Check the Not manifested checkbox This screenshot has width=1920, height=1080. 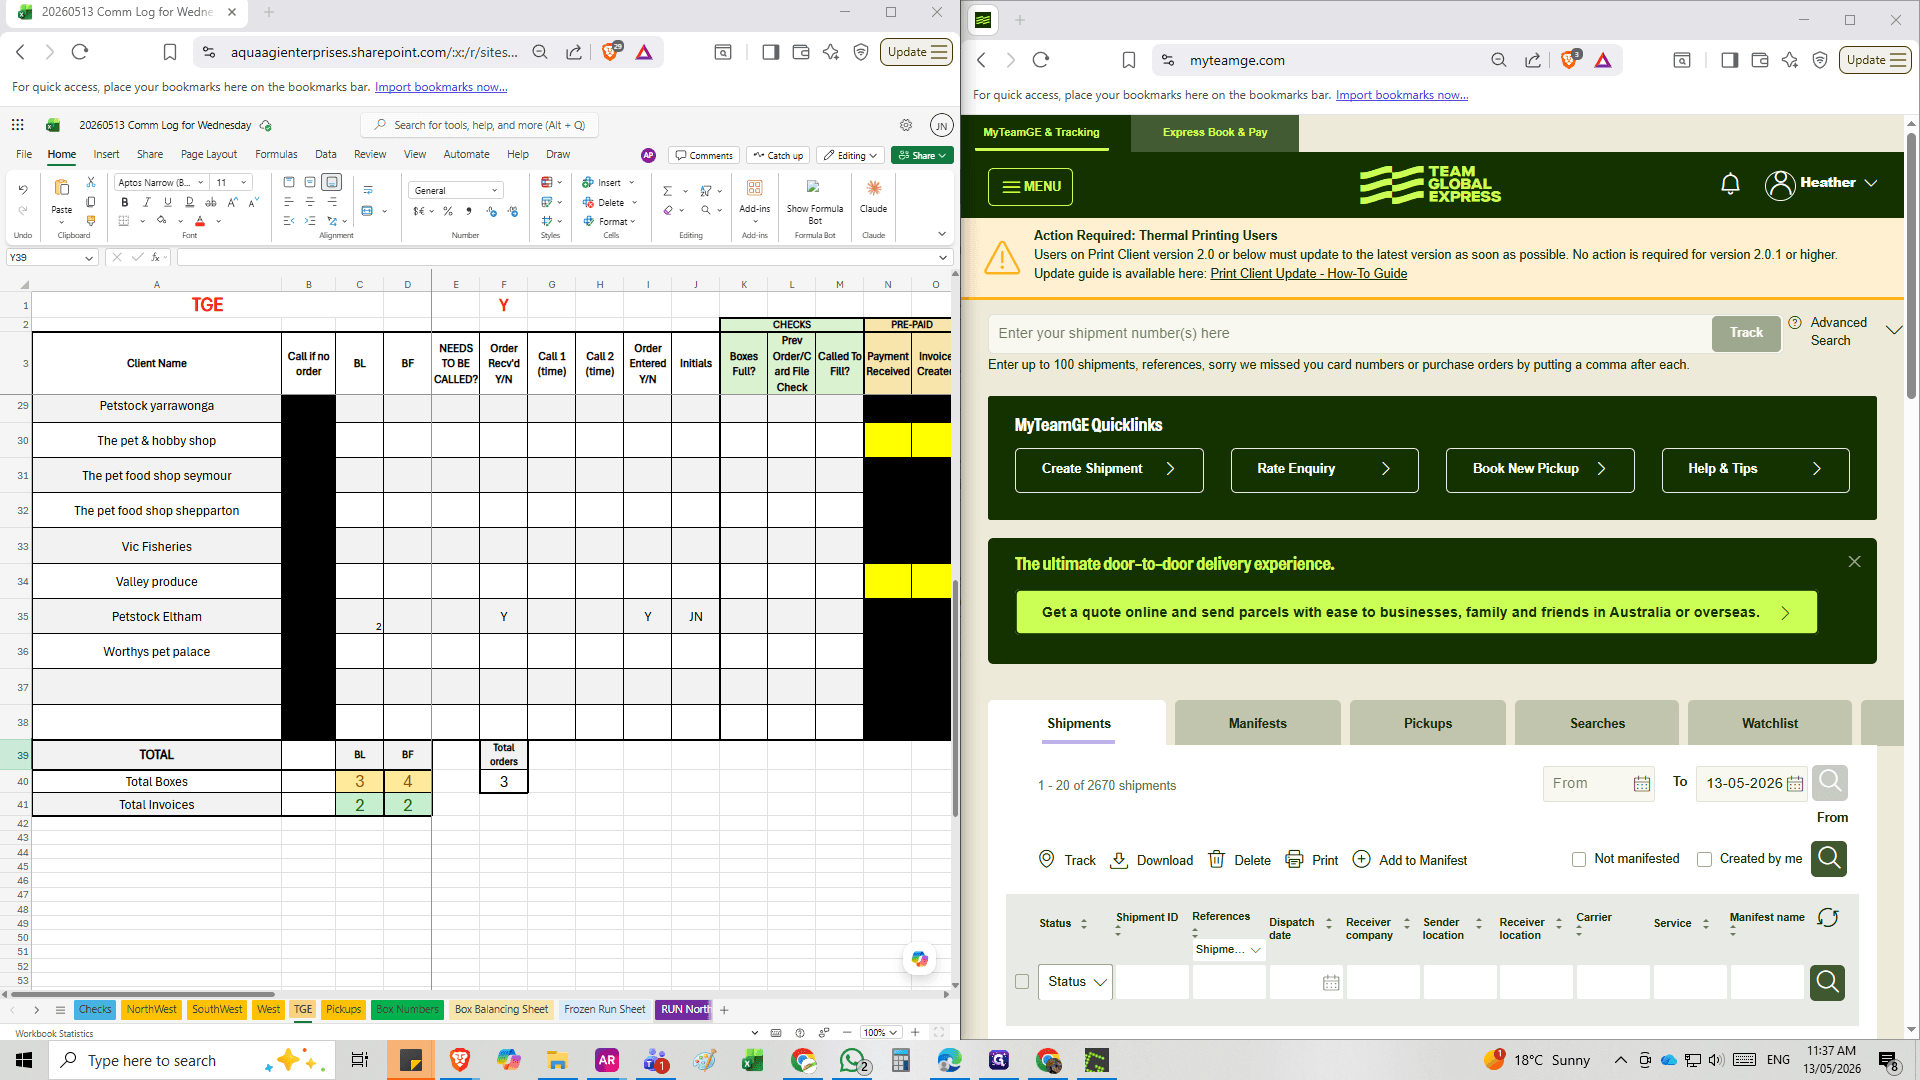point(1579,859)
